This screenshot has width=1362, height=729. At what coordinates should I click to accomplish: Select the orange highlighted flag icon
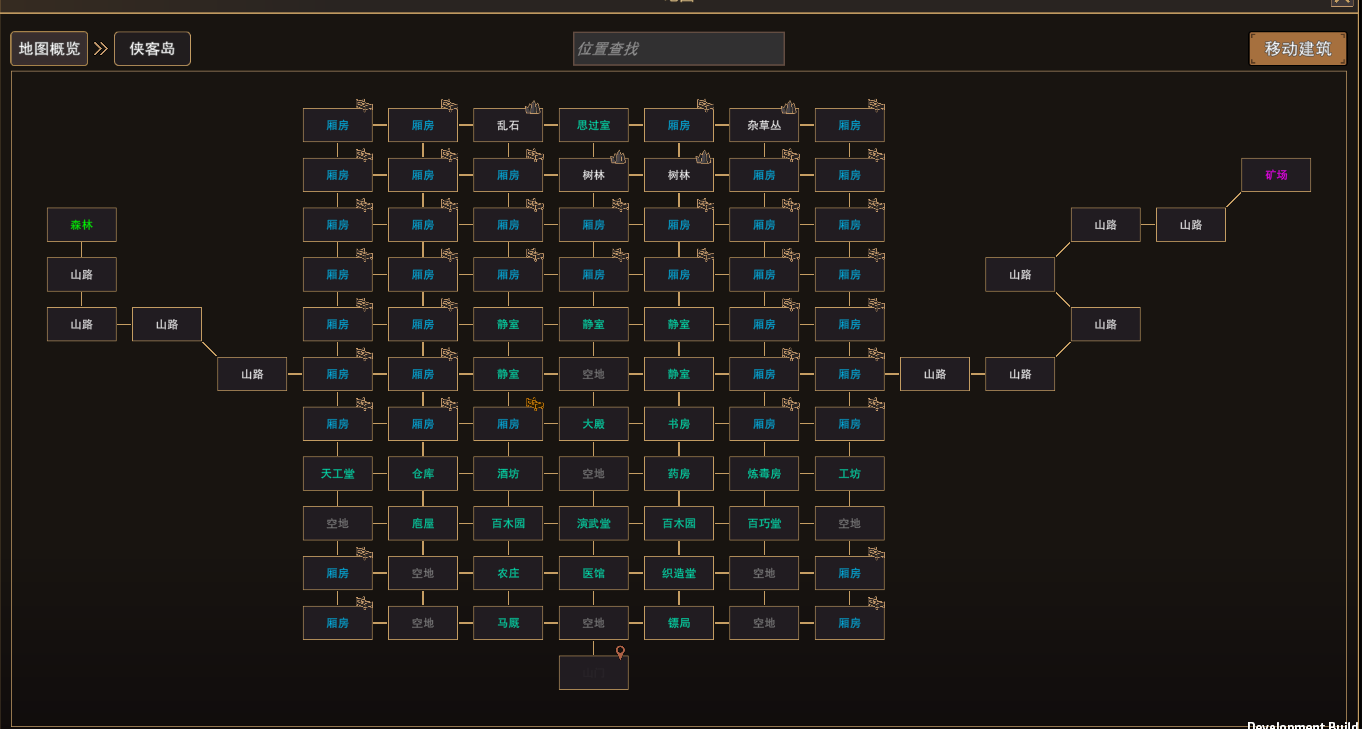point(534,404)
